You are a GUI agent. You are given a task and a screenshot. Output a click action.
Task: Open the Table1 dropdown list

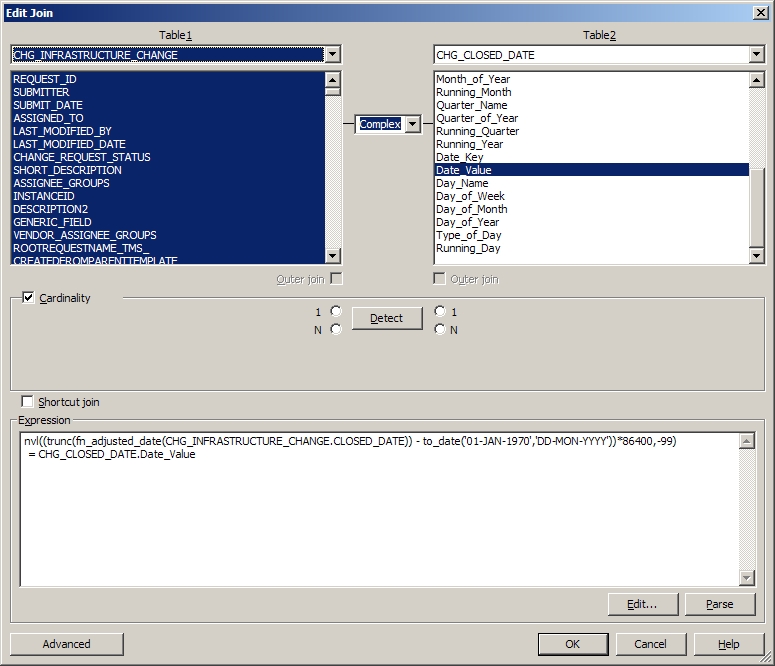333,55
